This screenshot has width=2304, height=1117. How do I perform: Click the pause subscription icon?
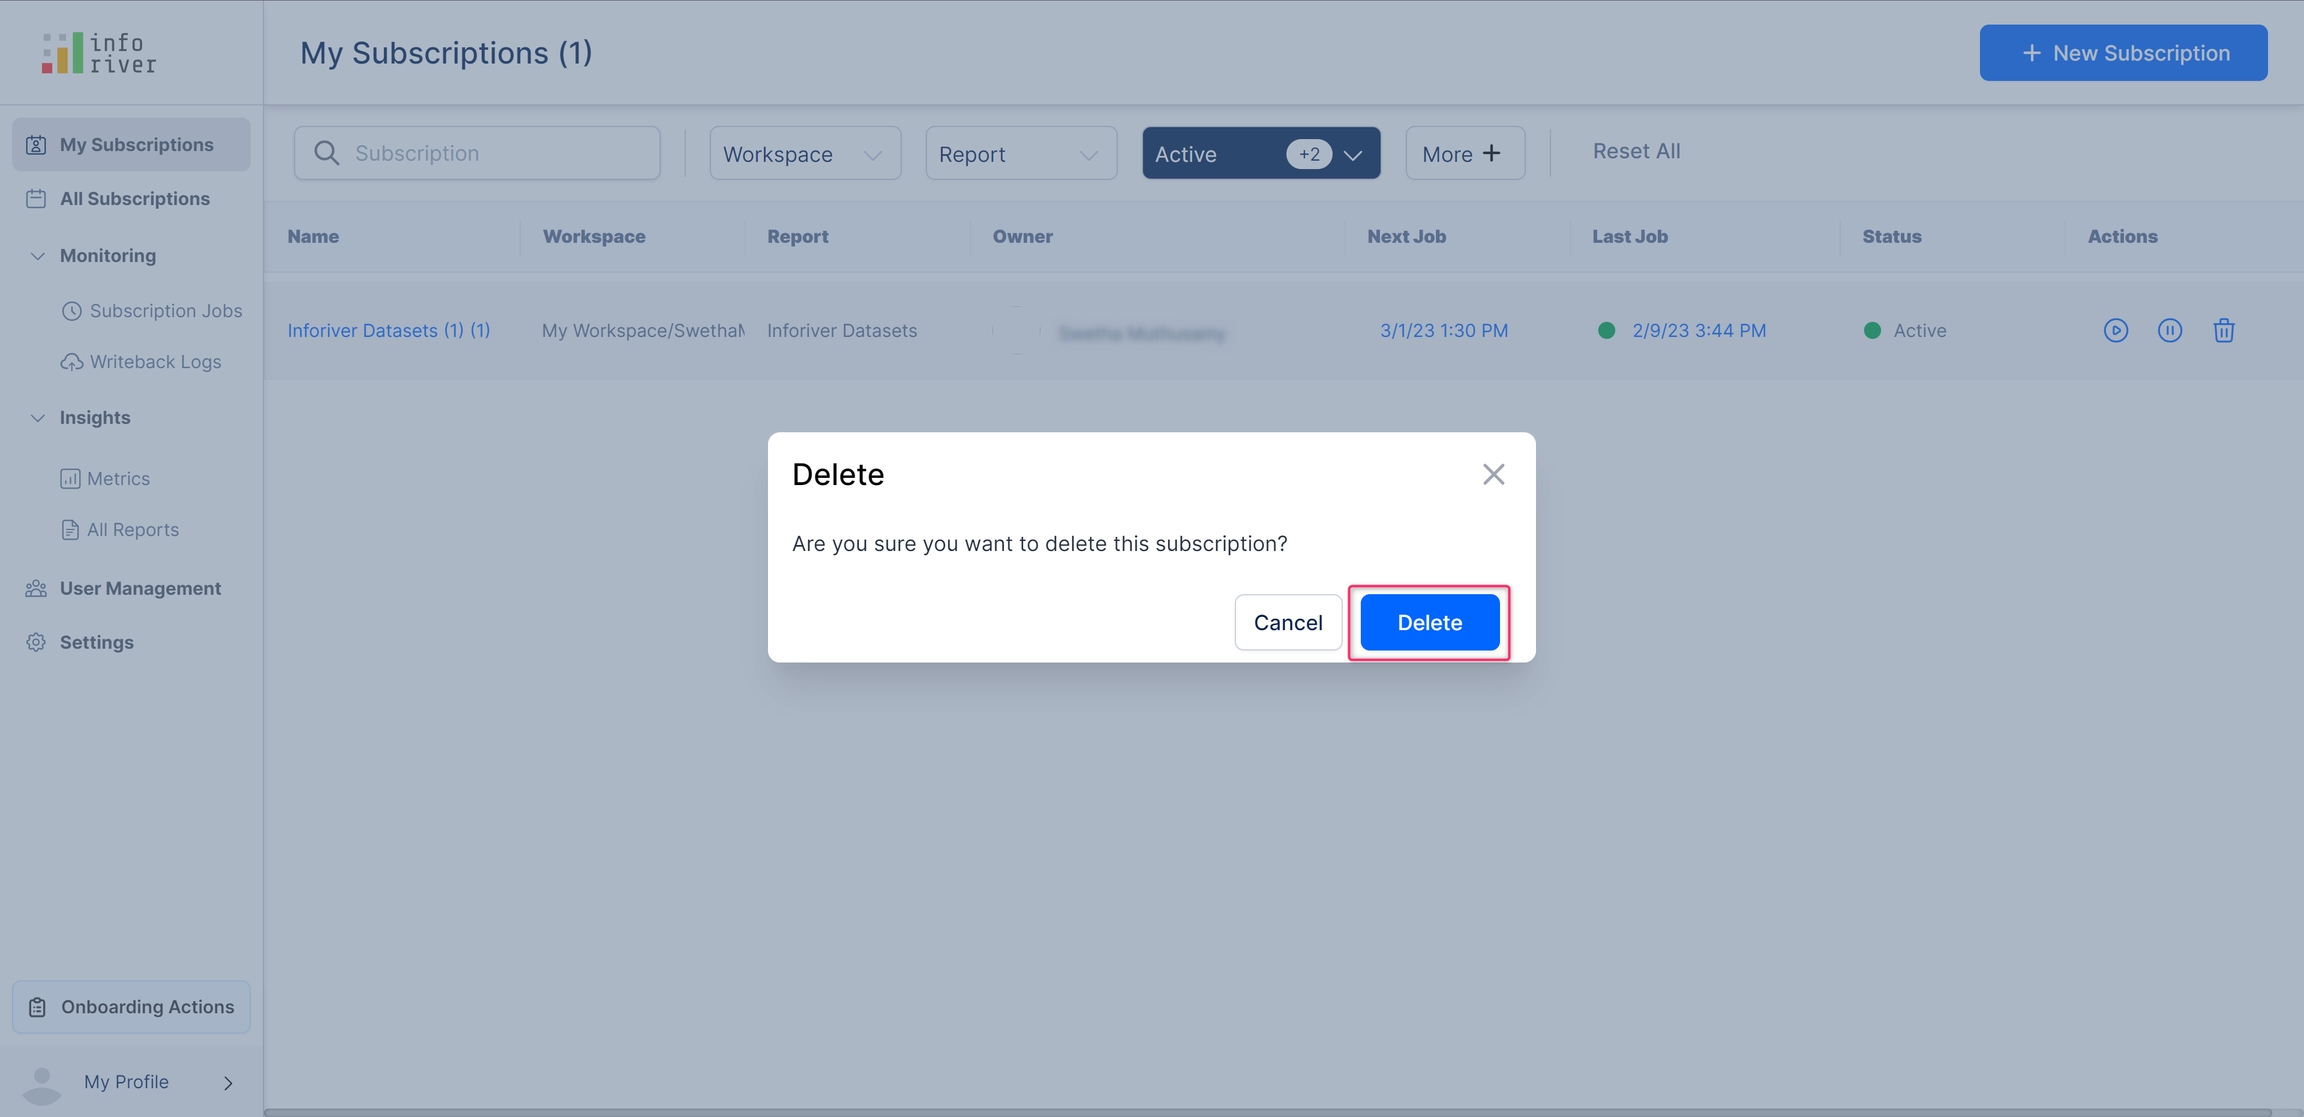point(2169,330)
